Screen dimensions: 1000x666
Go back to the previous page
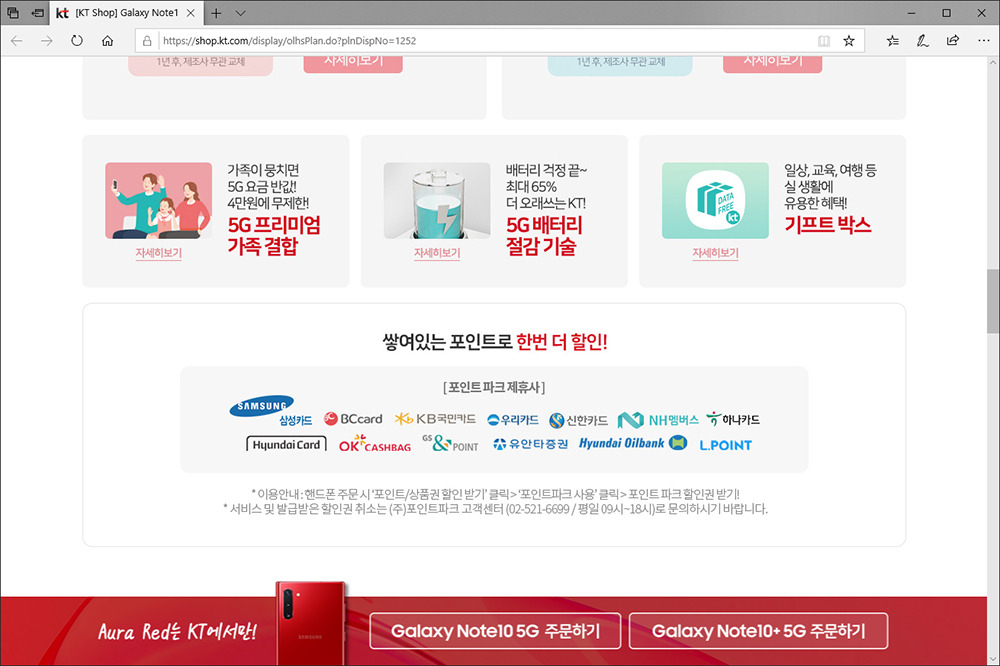pyautogui.click(x=17, y=41)
